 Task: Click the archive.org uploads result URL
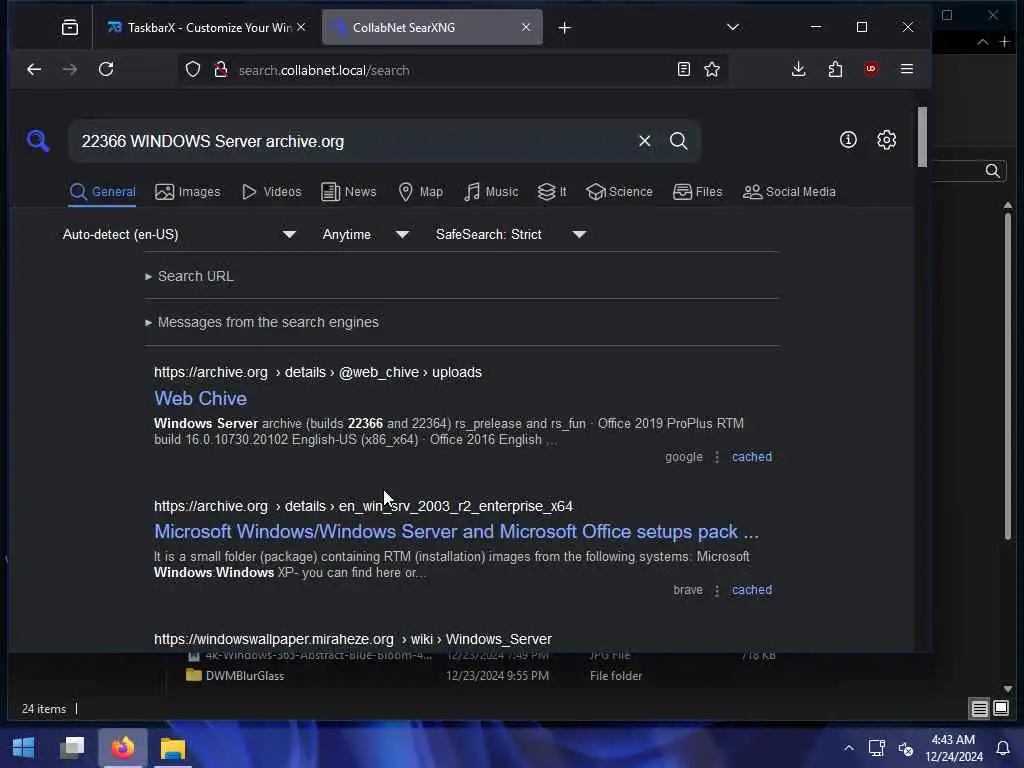(x=318, y=372)
